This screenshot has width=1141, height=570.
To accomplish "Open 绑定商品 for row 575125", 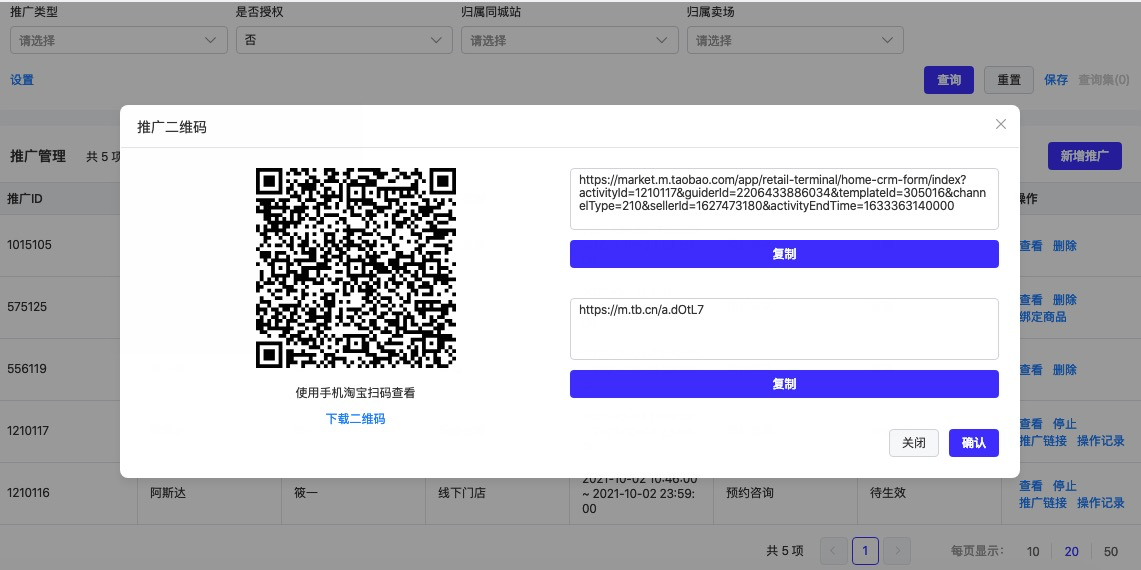I will pyautogui.click(x=1043, y=317).
